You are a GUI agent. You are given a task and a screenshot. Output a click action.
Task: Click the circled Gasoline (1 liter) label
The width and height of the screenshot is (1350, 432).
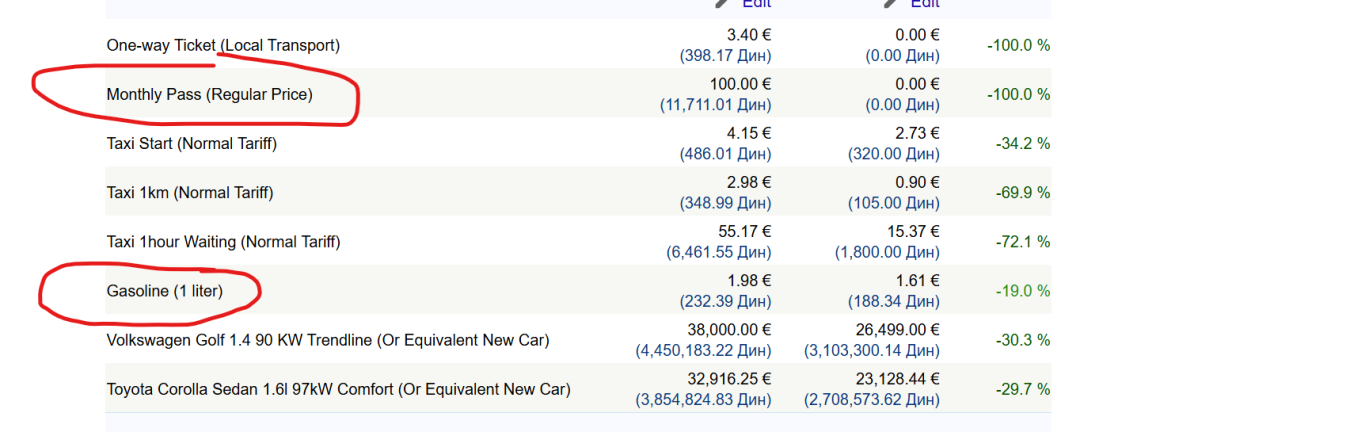point(165,291)
